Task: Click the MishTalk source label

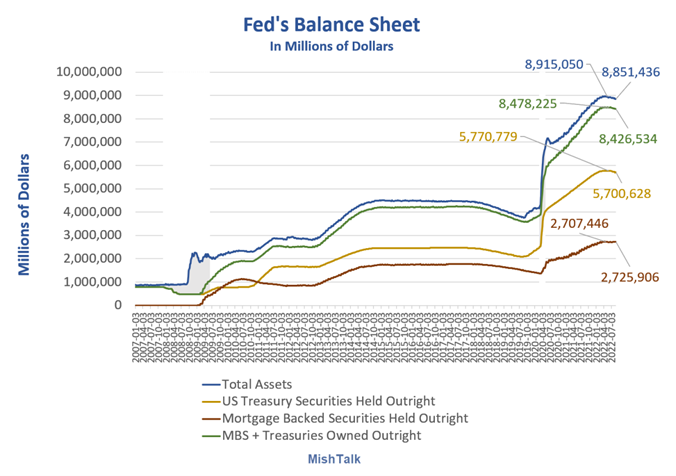Action: (x=334, y=459)
